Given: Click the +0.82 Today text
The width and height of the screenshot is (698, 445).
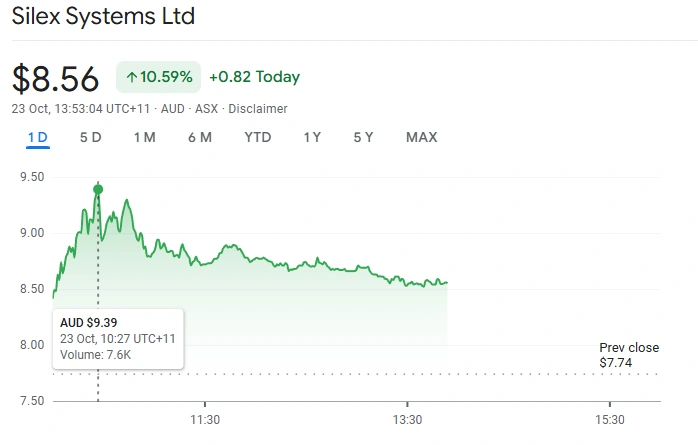Looking at the screenshot, I should coord(254,77).
